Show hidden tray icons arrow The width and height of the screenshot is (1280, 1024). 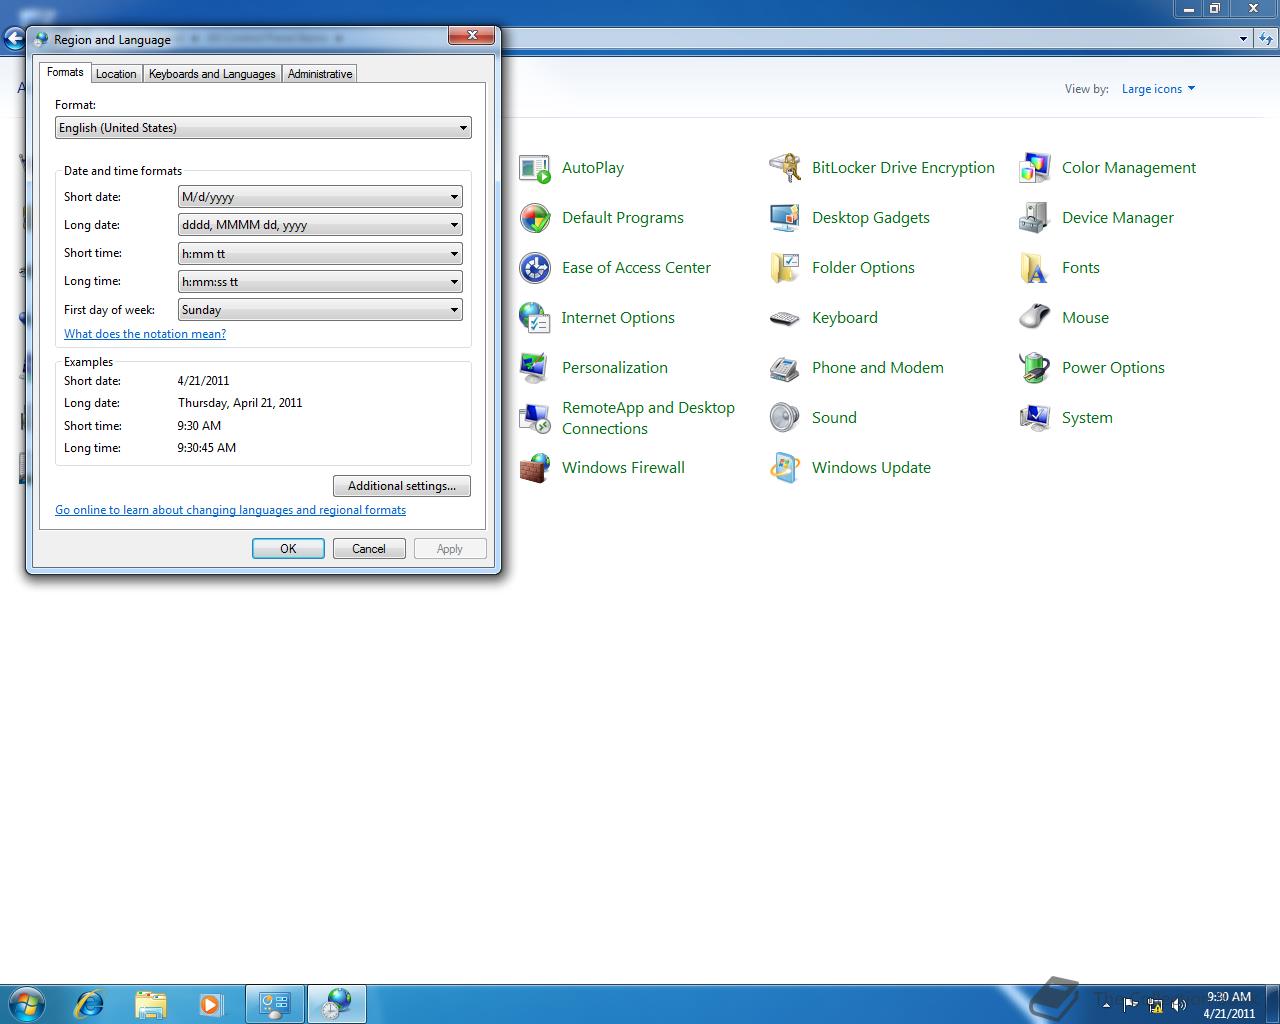tap(1106, 1004)
